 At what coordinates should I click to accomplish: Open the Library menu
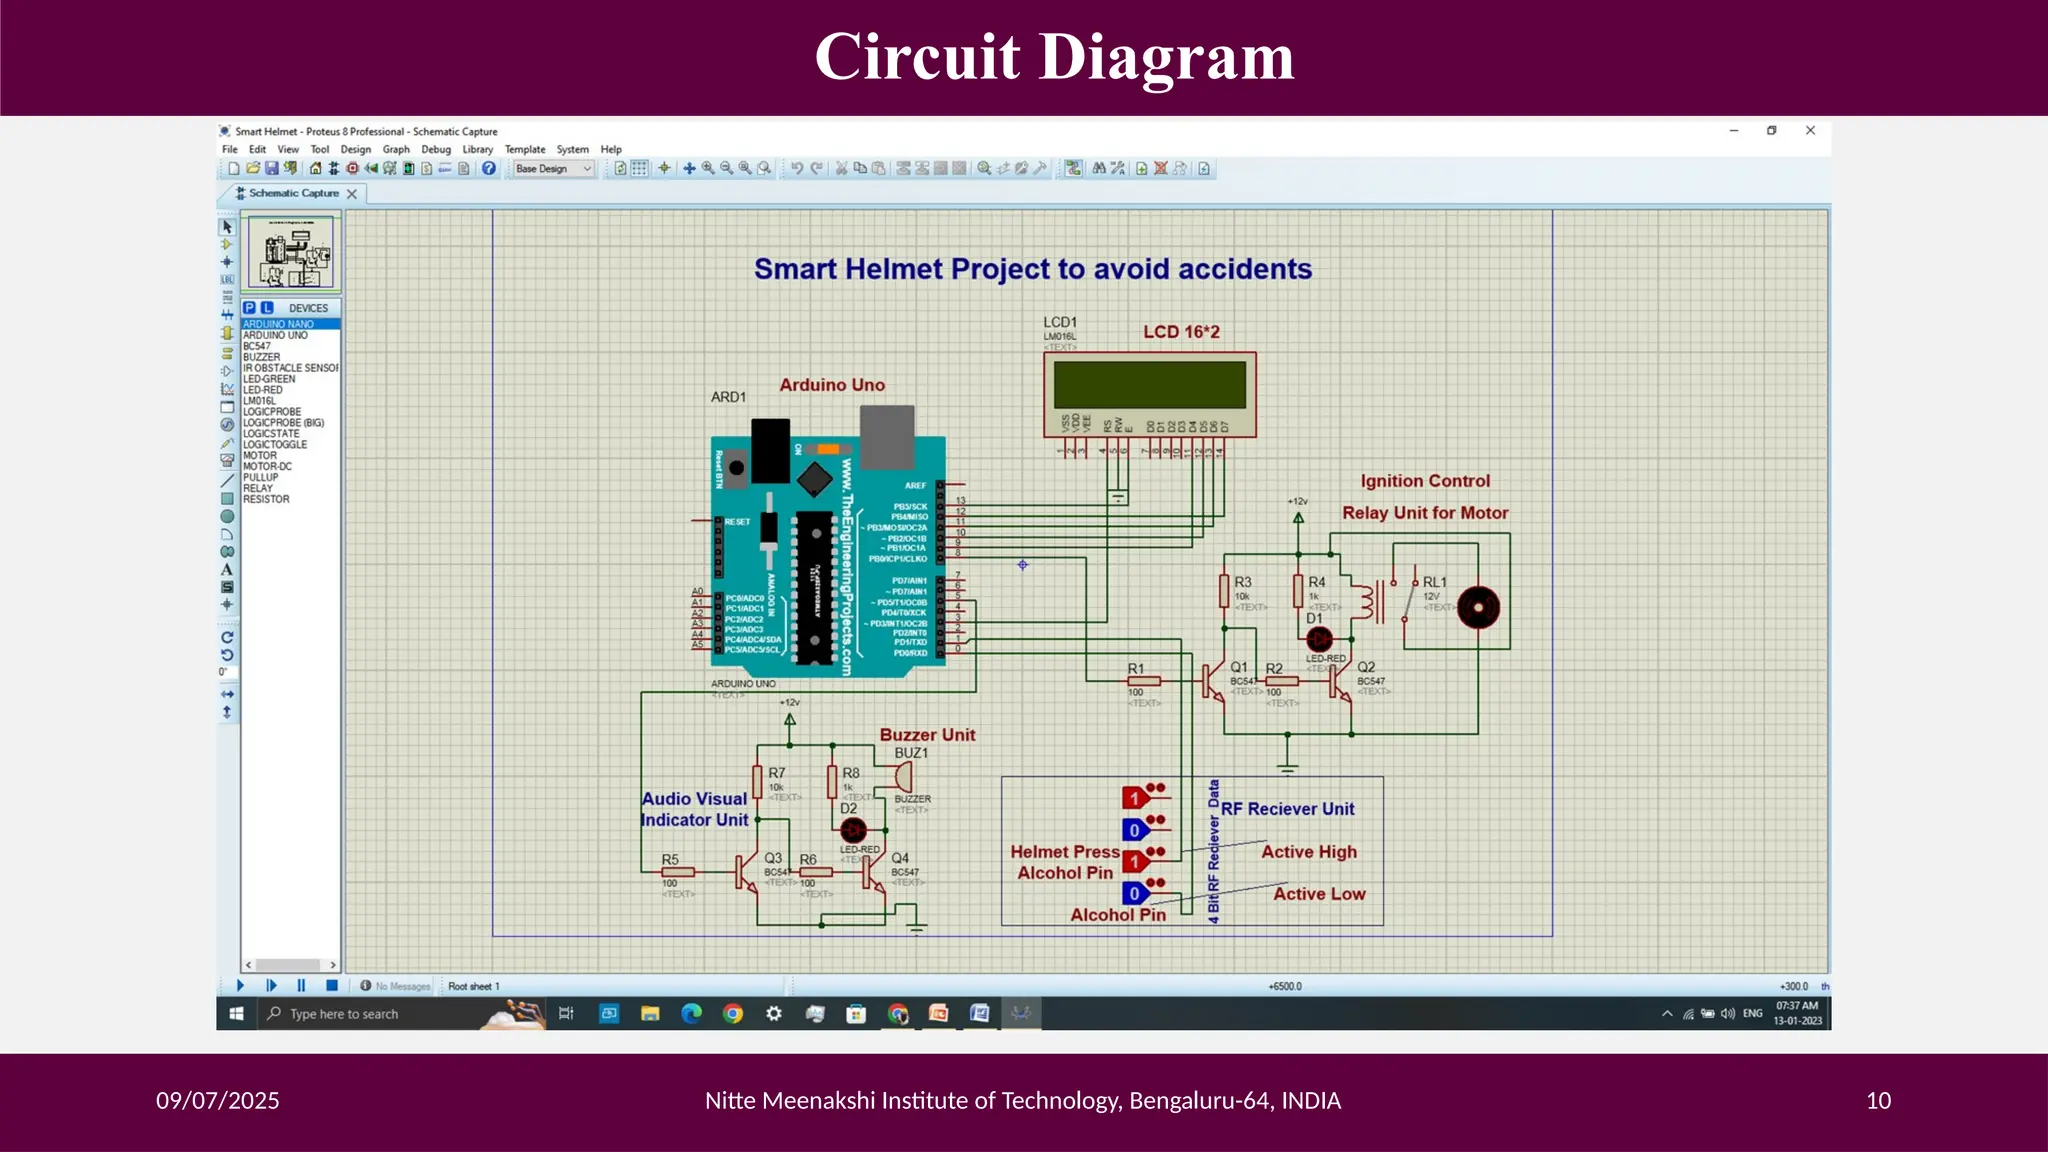[x=477, y=150]
